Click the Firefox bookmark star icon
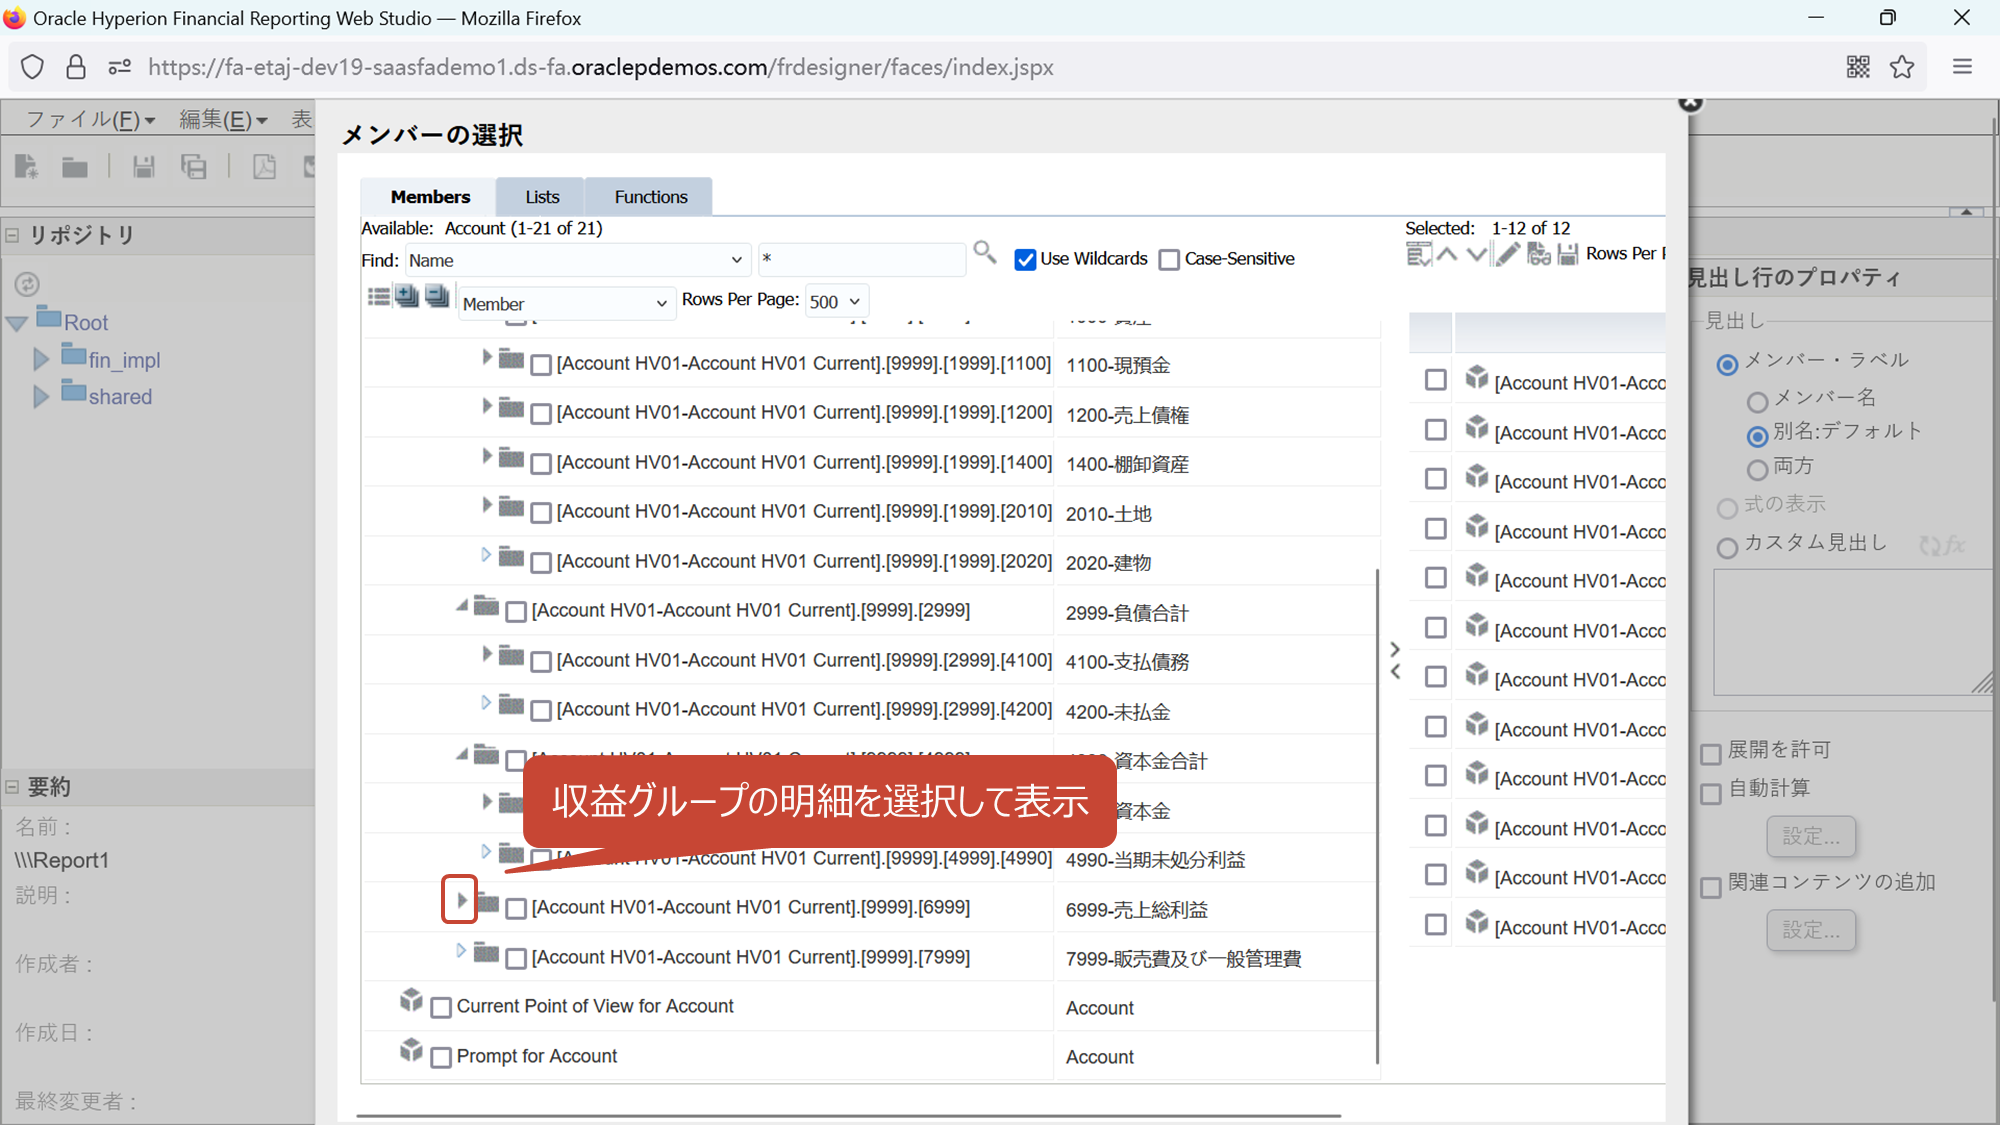2000x1125 pixels. (x=1901, y=67)
